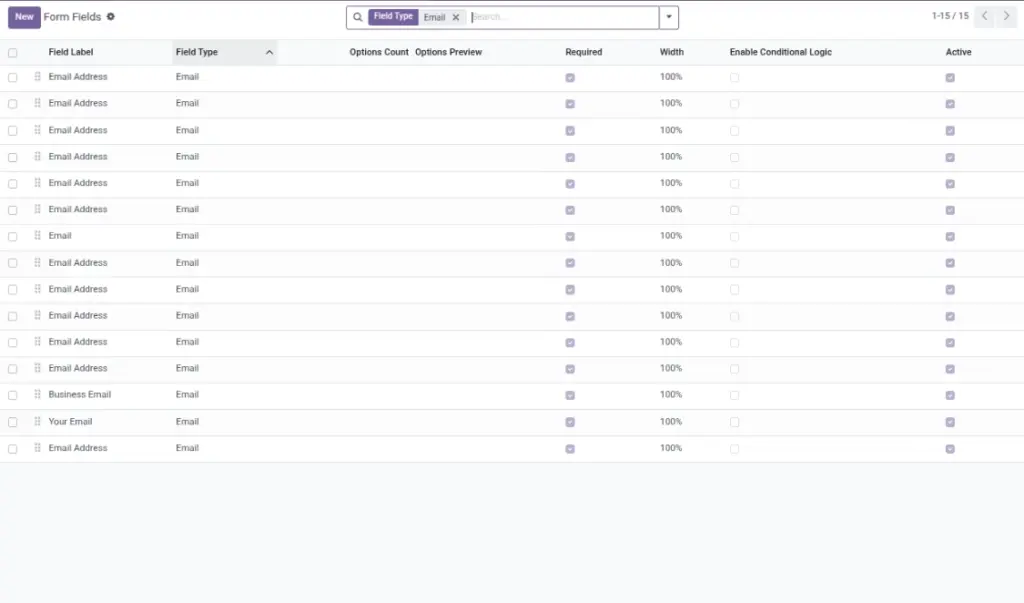Click the 100% width cell of Business Email row
The height and width of the screenshot is (603, 1024).
click(x=671, y=395)
